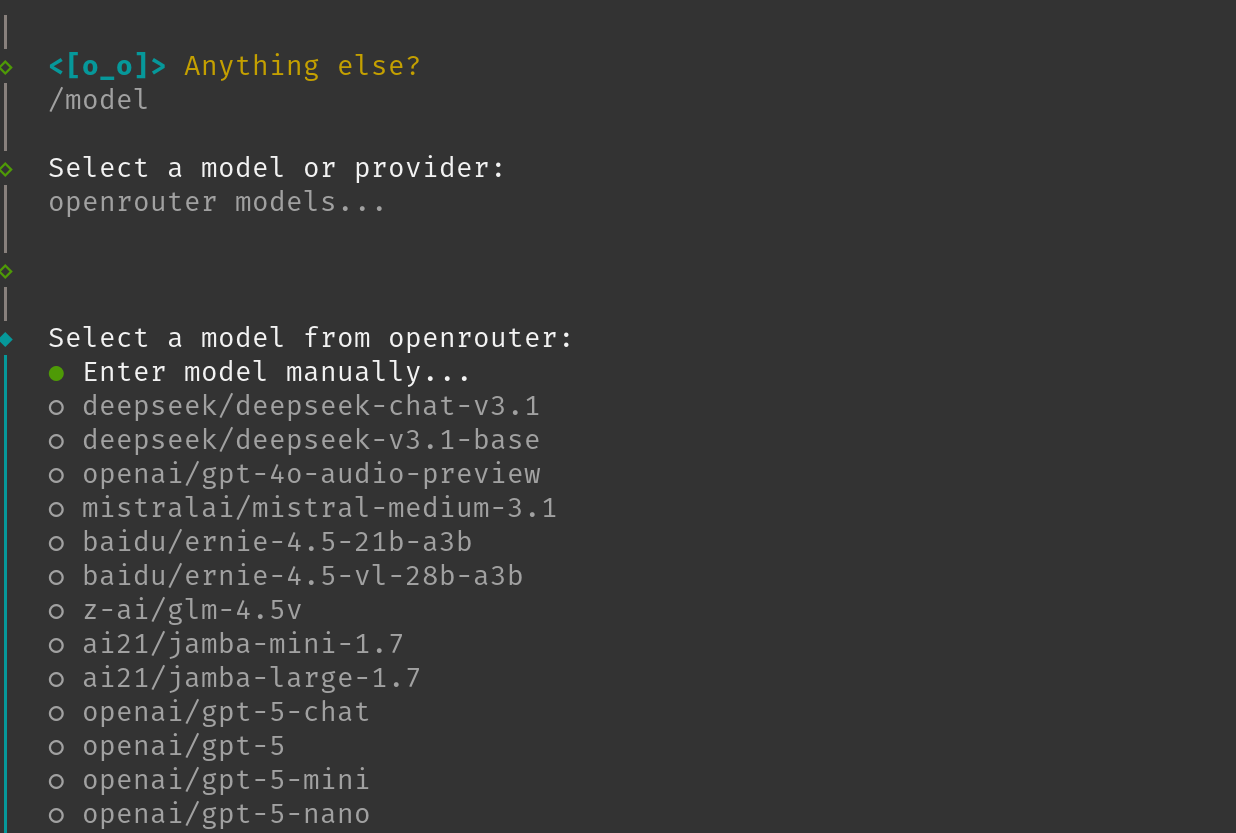Click the /model command text
The width and height of the screenshot is (1236, 833).
tap(97, 99)
